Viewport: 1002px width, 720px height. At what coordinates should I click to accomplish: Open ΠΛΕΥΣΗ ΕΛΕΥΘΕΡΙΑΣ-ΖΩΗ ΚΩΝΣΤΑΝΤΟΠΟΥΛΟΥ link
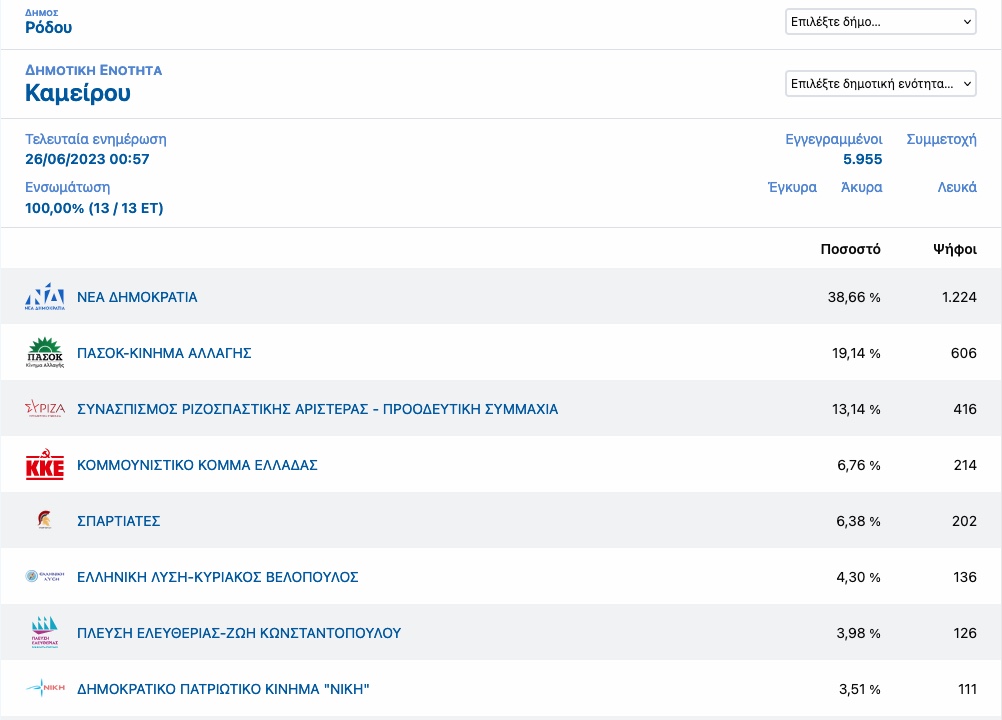point(239,633)
